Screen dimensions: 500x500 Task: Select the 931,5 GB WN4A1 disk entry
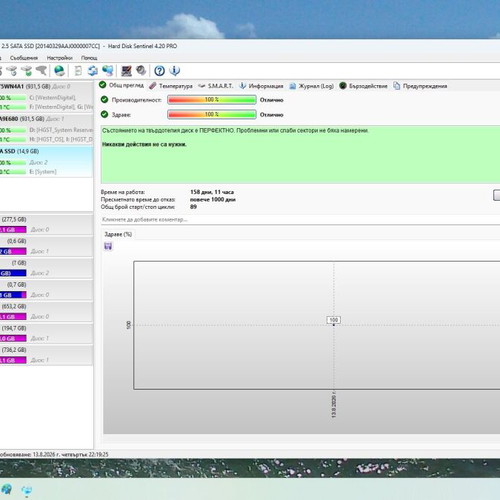(x=46, y=97)
